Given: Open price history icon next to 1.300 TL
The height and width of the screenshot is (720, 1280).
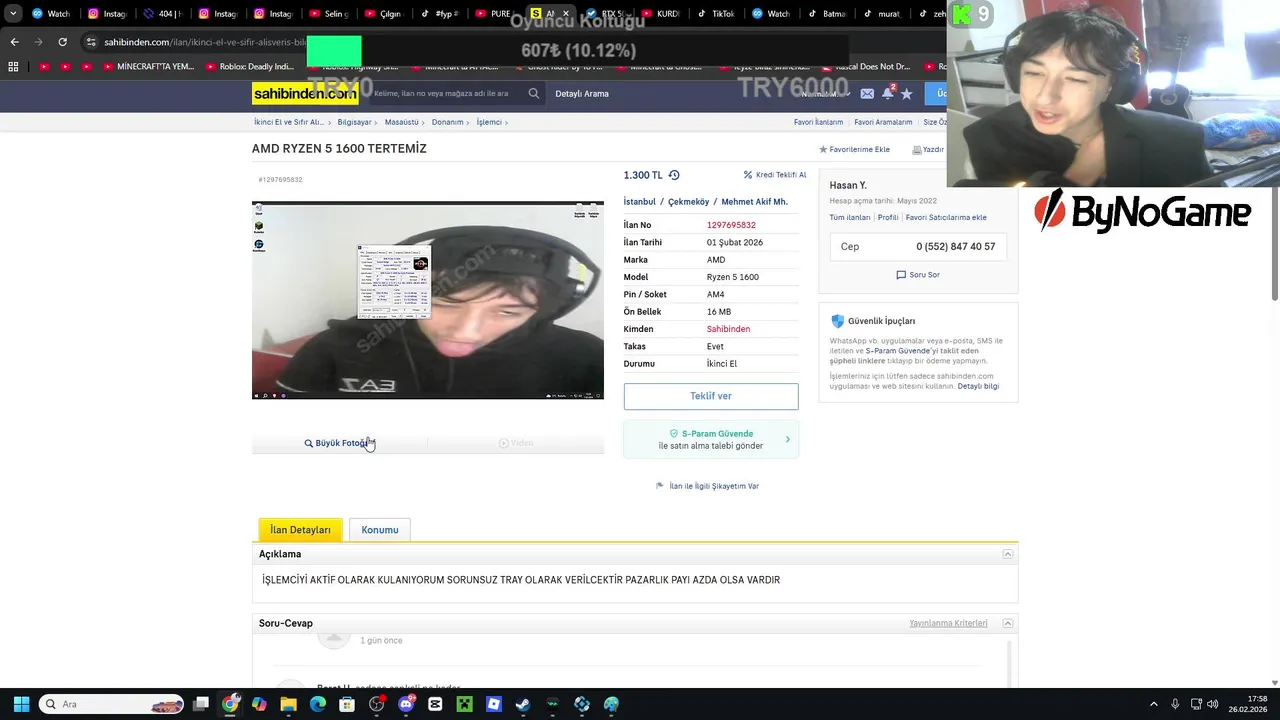Looking at the screenshot, I should click(674, 175).
